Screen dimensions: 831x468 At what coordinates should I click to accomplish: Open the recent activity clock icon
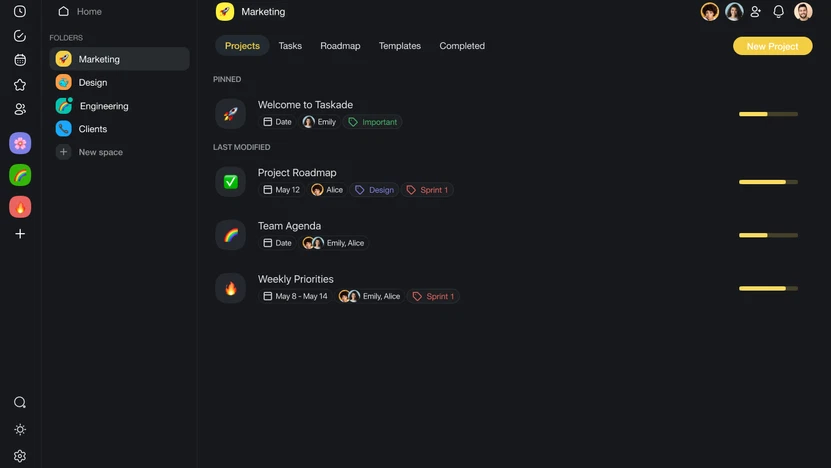point(20,11)
